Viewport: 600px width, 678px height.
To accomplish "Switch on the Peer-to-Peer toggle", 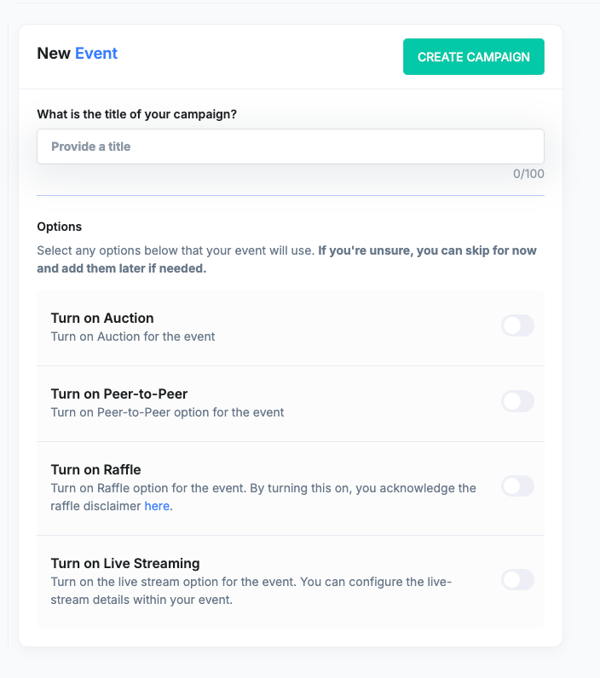I will (x=517, y=401).
